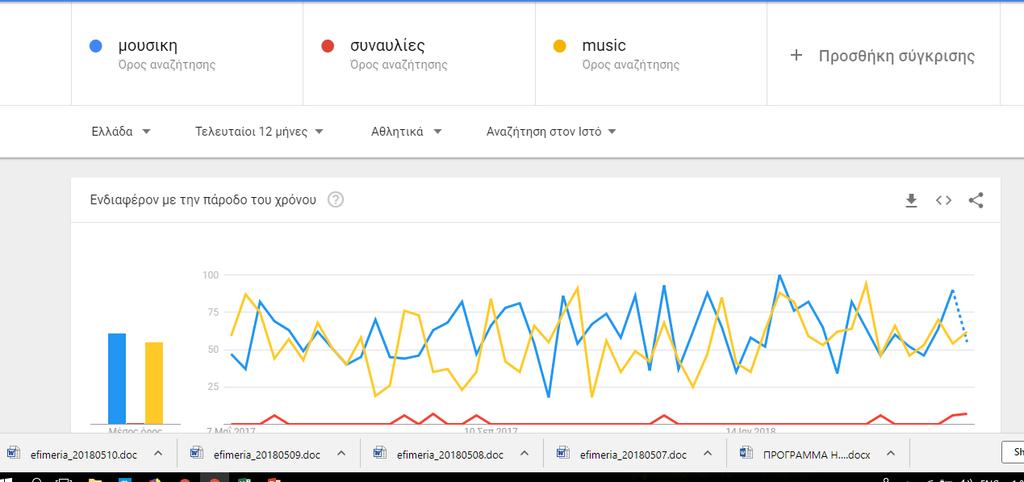Download the interest over time chart data
The image size is (1024, 482).
(911, 201)
